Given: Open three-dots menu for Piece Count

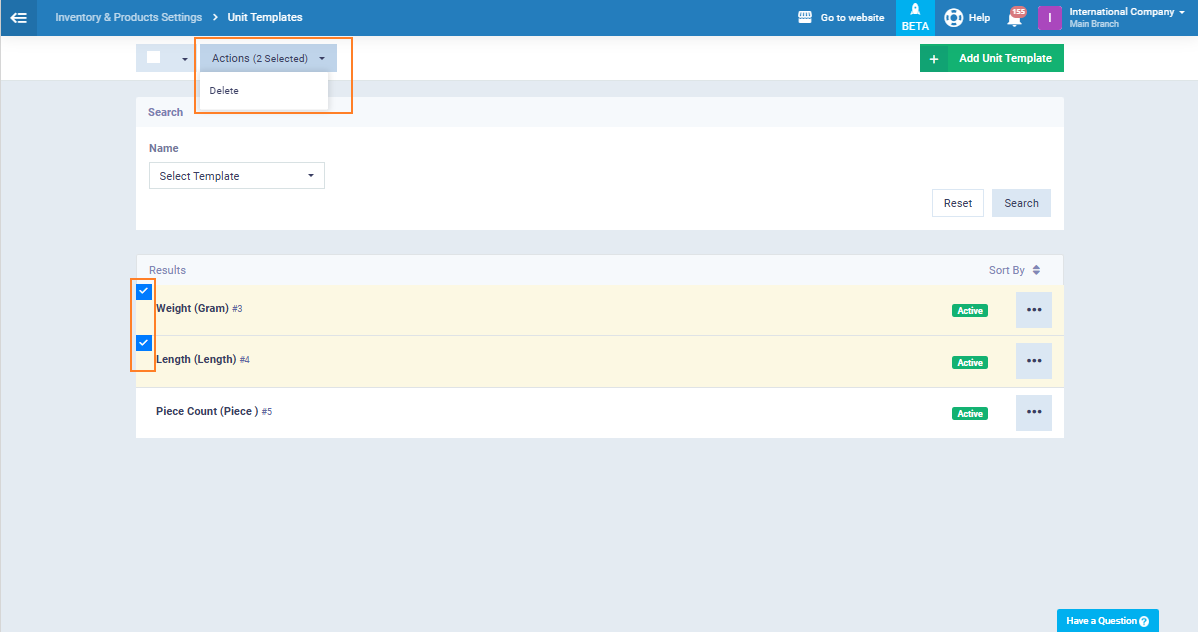Looking at the screenshot, I should click(1033, 412).
